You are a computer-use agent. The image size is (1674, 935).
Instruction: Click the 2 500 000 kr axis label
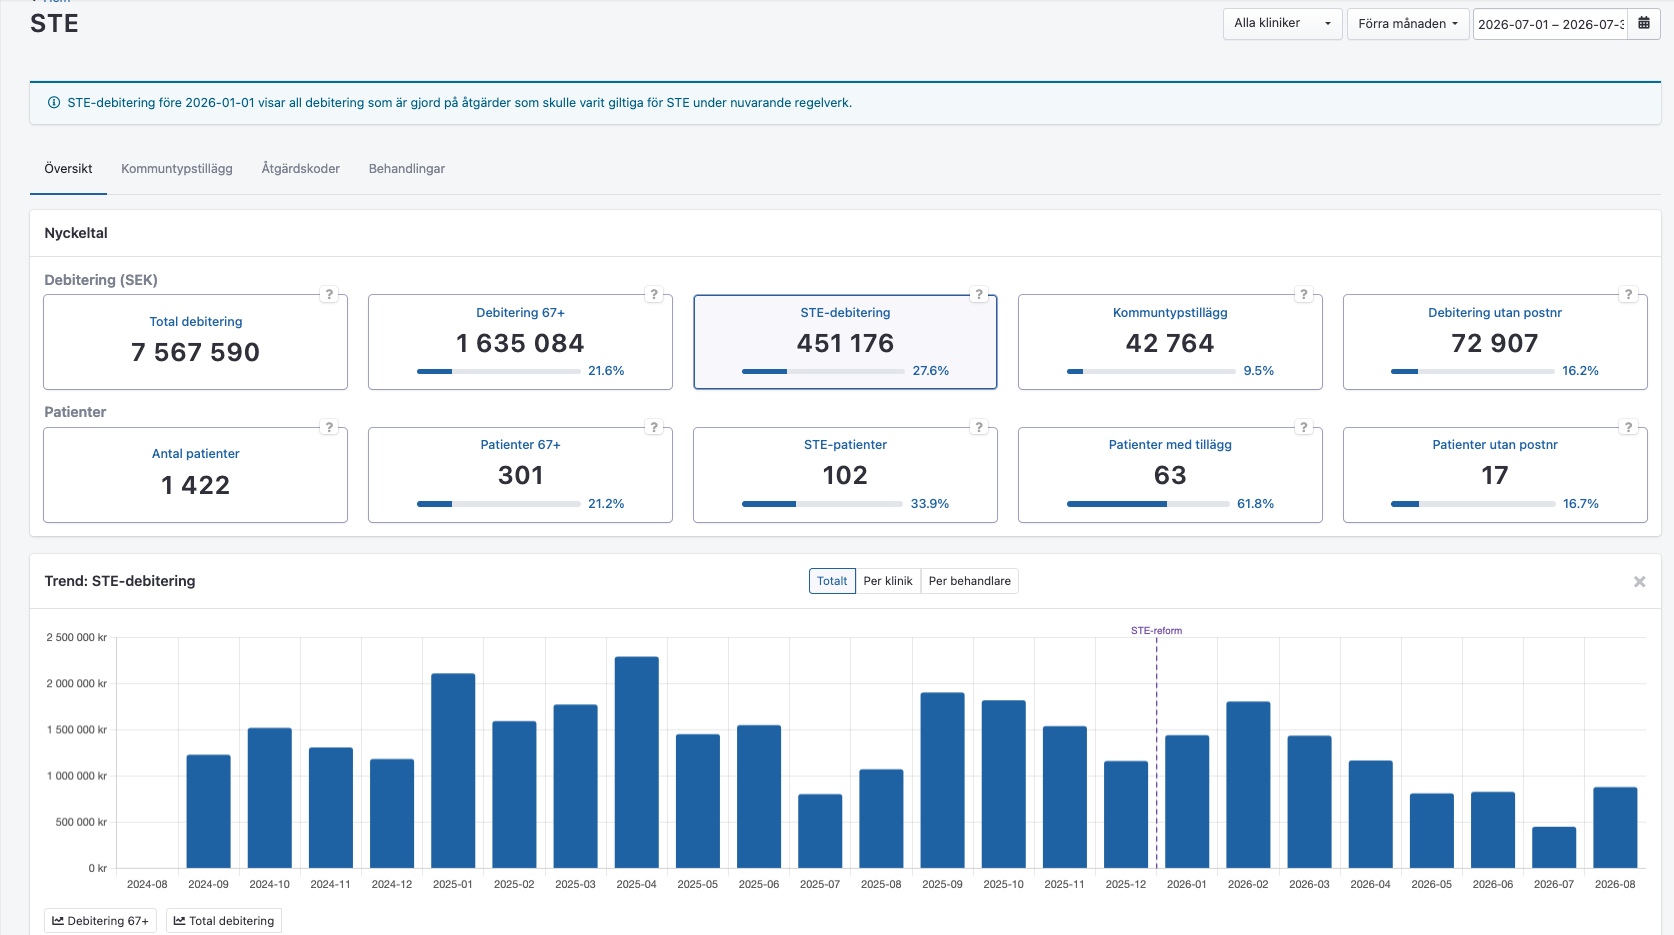(x=76, y=637)
